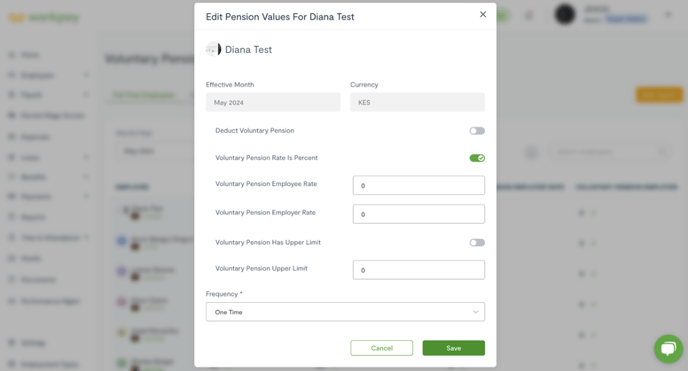Viewport: 688px width, 371px height.
Task: Focus Voluntary Pension Employee Rate field
Action: (x=419, y=185)
